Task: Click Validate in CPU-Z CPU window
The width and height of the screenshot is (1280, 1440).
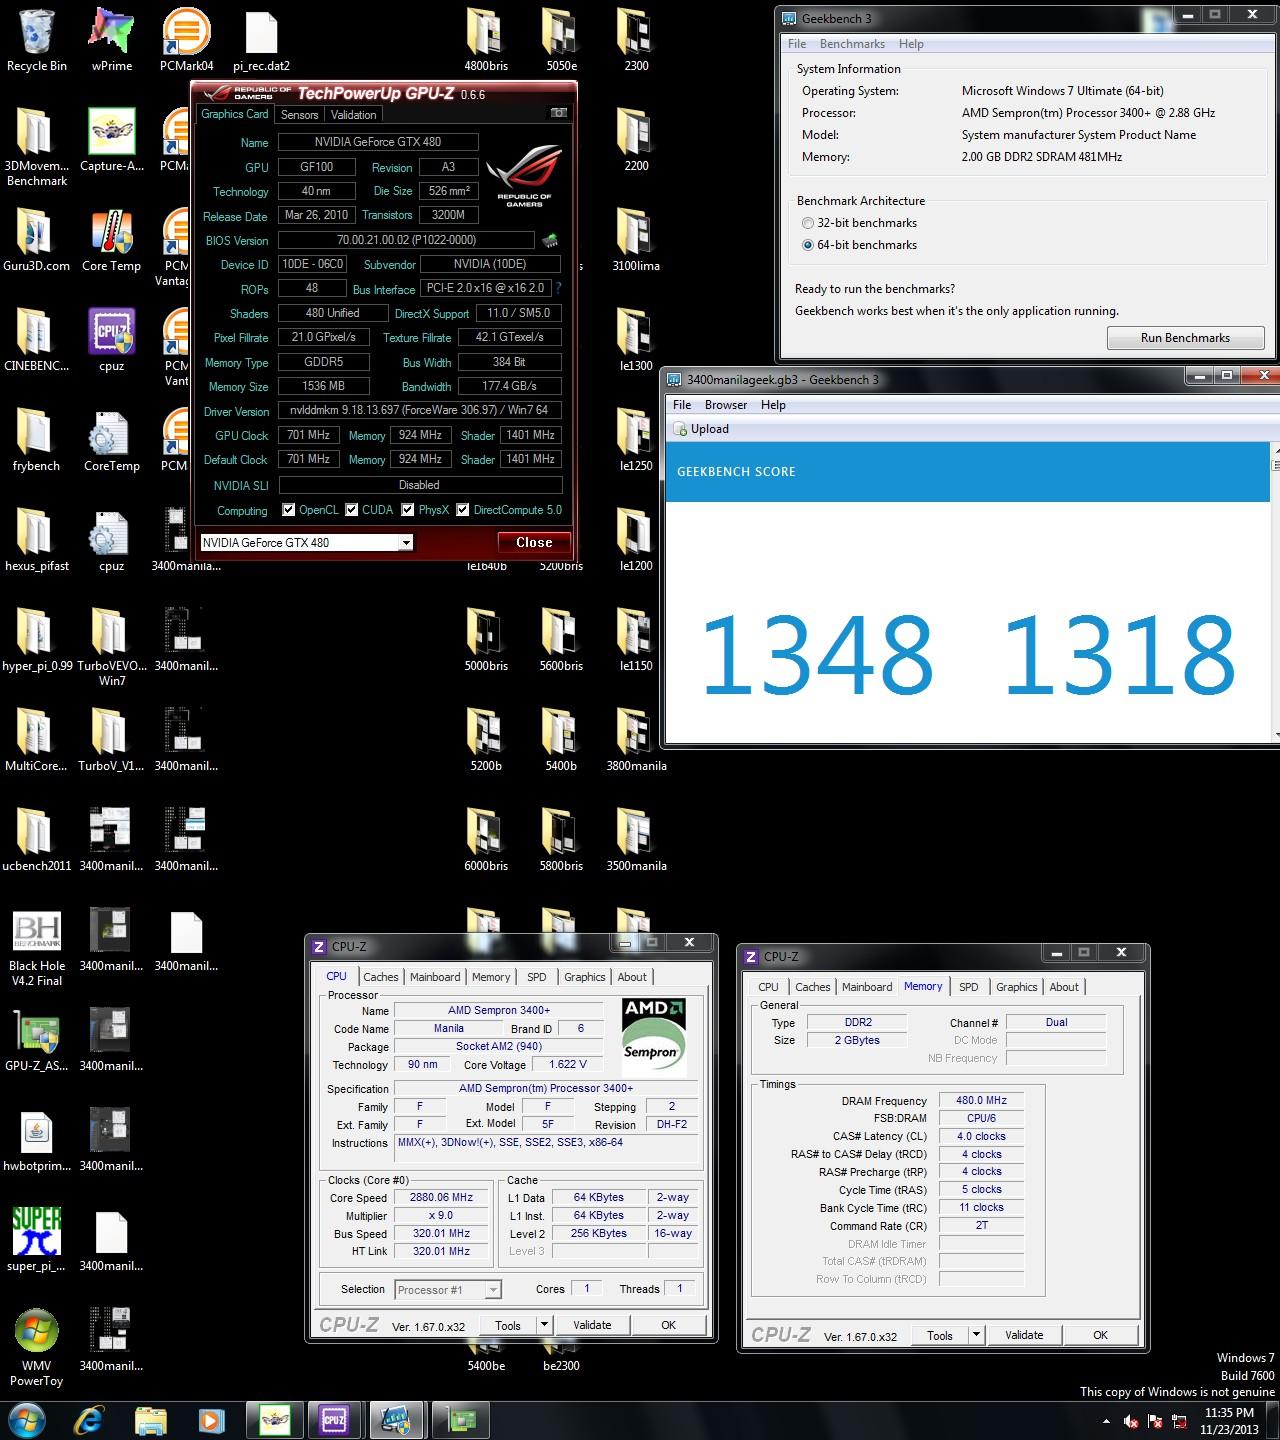Action: [x=592, y=1325]
